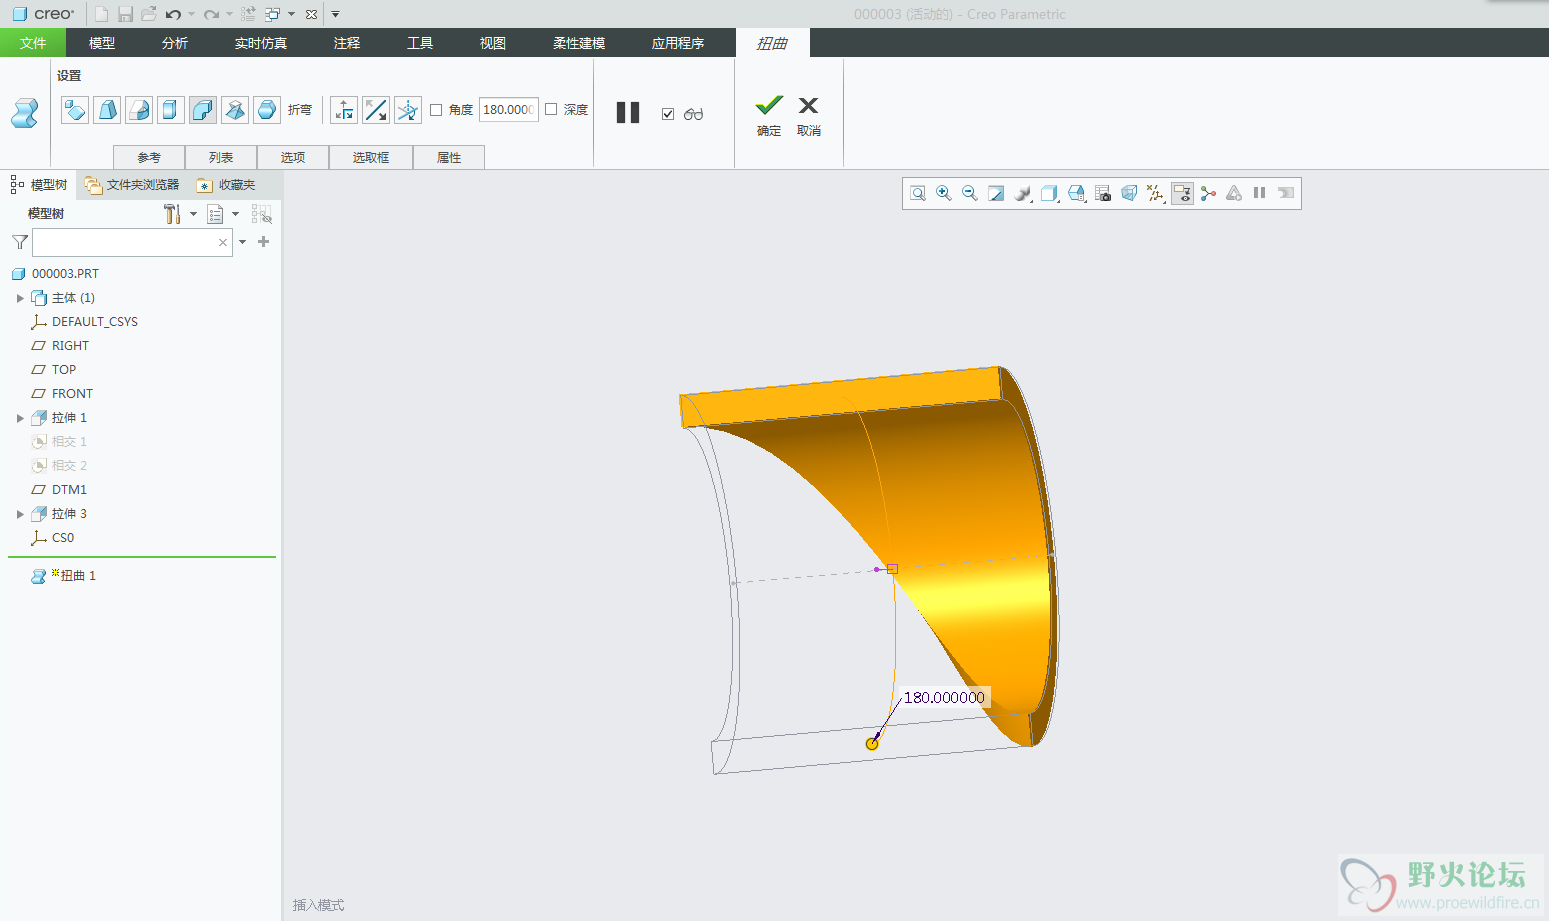Click the regenerate icon in quick access
Image resolution: width=1549 pixels, height=921 pixels.
[x=248, y=14]
